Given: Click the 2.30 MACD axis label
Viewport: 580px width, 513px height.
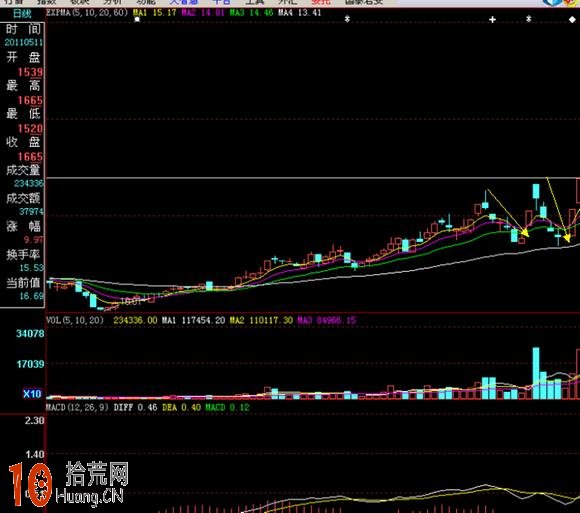Looking at the screenshot, I should tap(34, 421).
